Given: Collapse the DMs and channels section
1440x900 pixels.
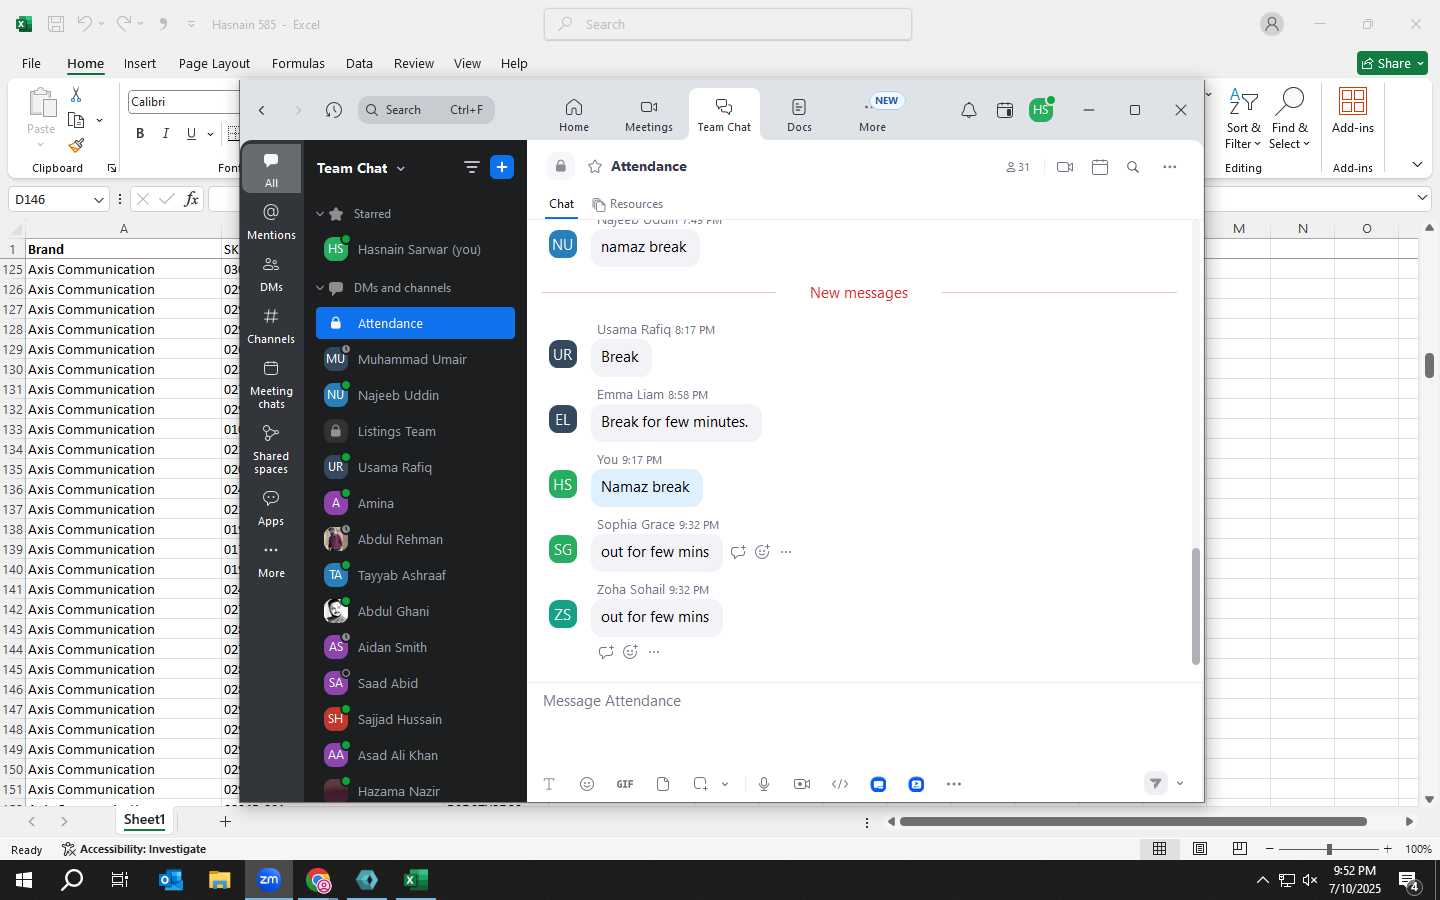Looking at the screenshot, I should [x=320, y=288].
